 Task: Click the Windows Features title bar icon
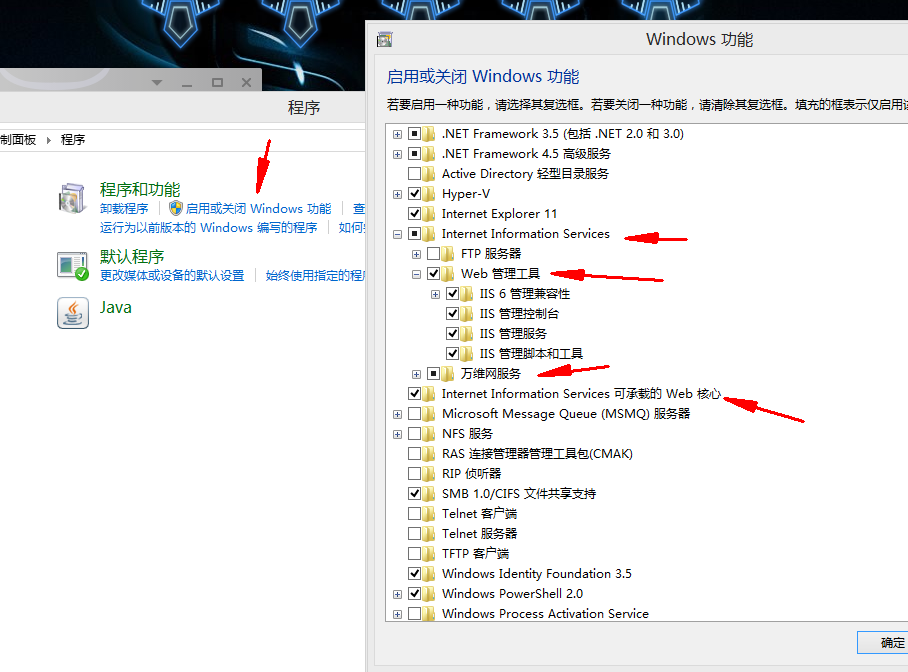click(385, 39)
